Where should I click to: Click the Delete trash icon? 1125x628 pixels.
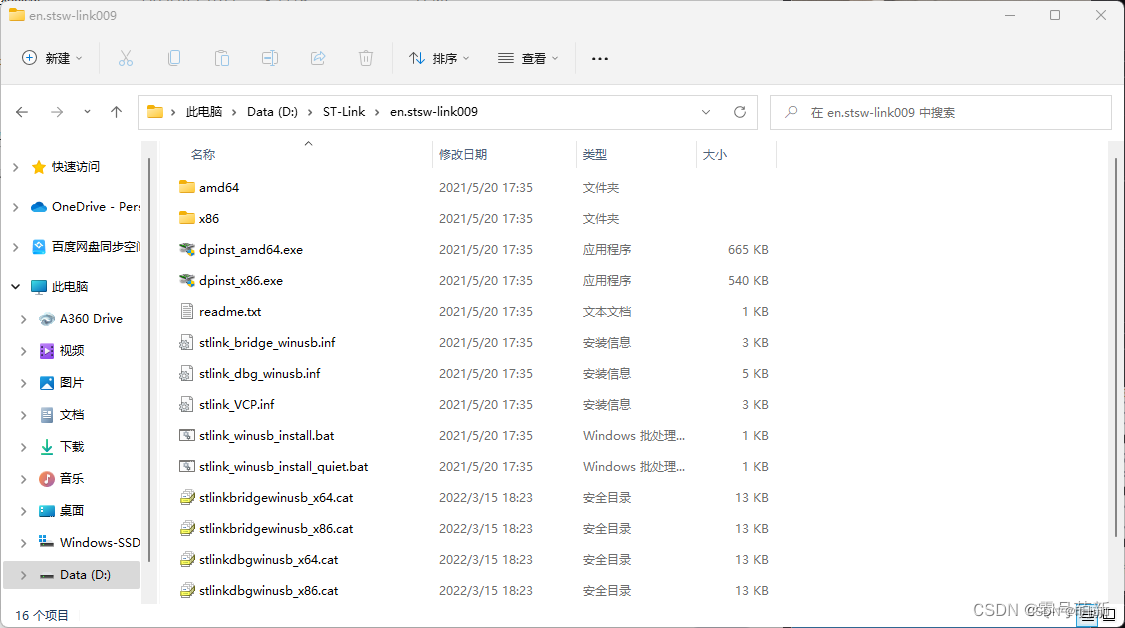[366, 58]
